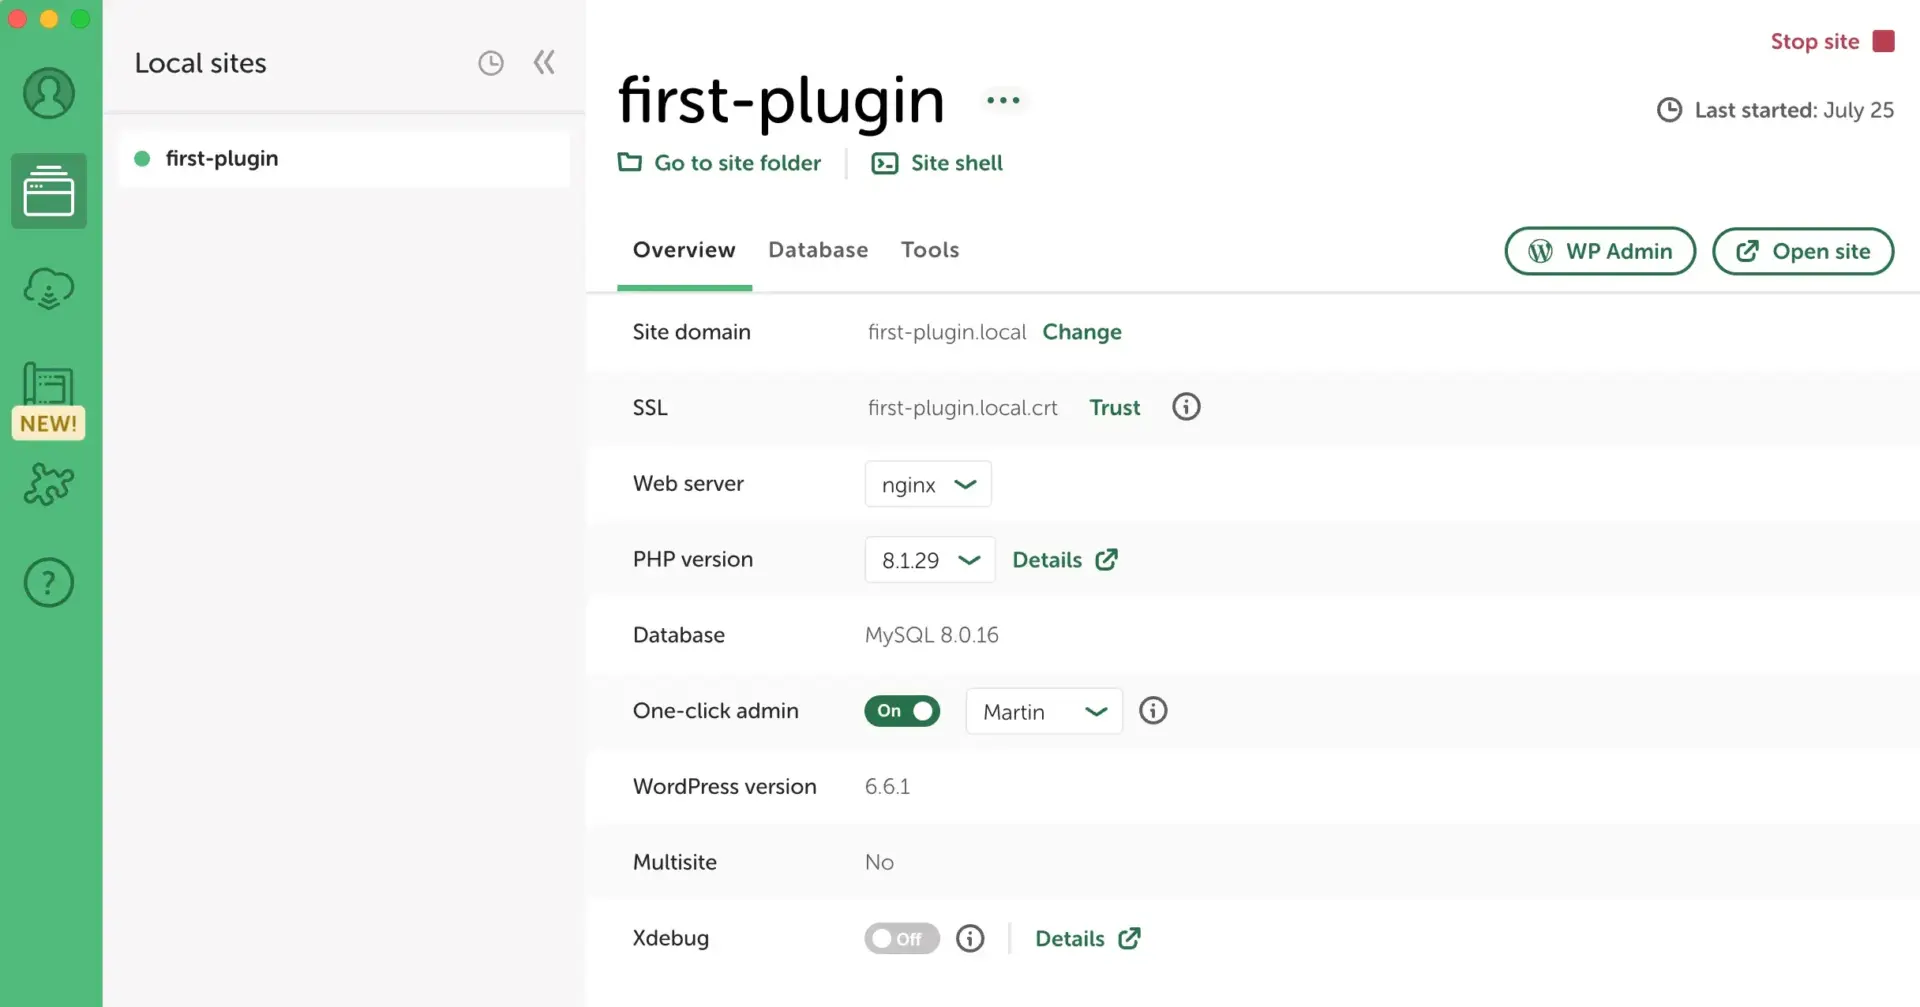Open the cloud backups icon in sidebar
This screenshot has width=1920, height=1007.
(48, 288)
